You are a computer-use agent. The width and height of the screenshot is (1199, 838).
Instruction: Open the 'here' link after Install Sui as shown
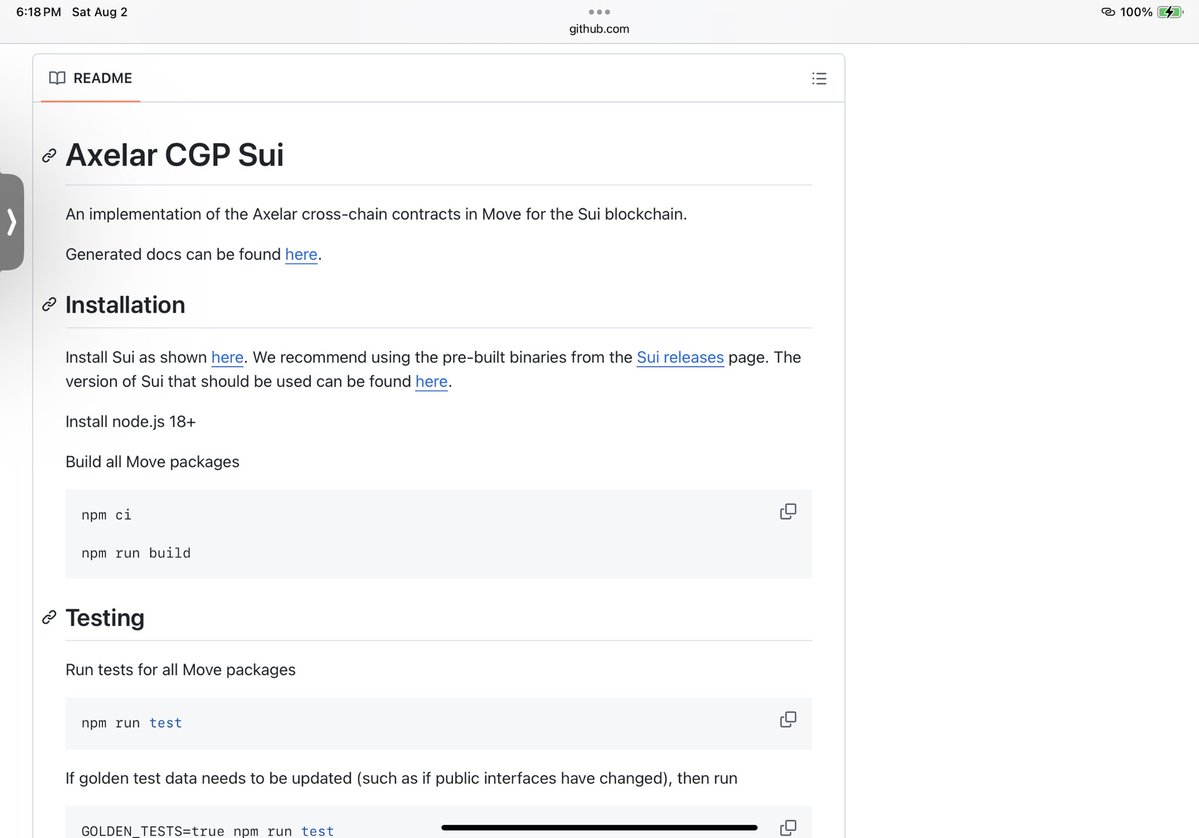click(227, 358)
